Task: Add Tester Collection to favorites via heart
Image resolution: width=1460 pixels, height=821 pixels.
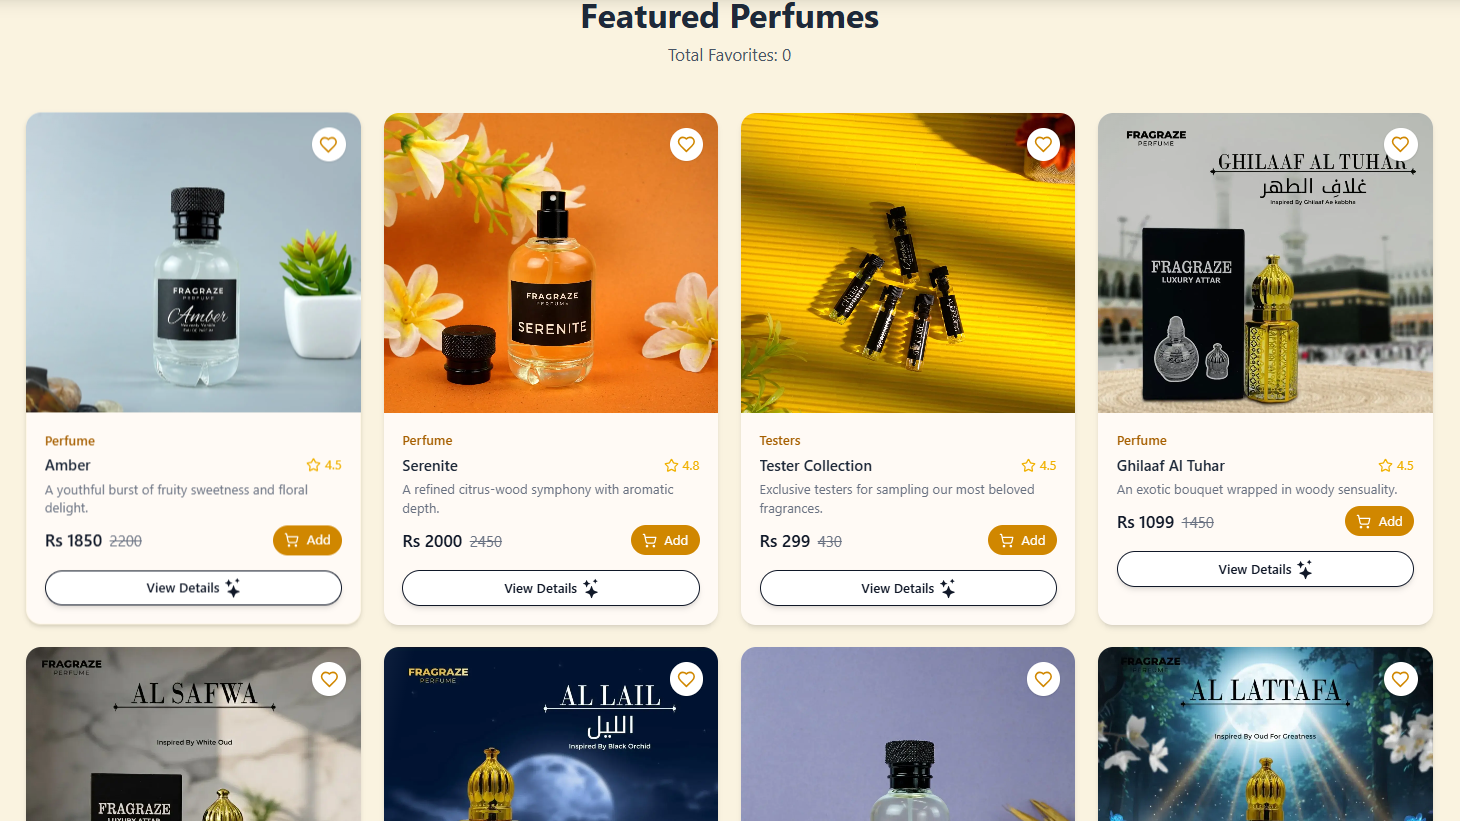Action: pos(1043,145)
